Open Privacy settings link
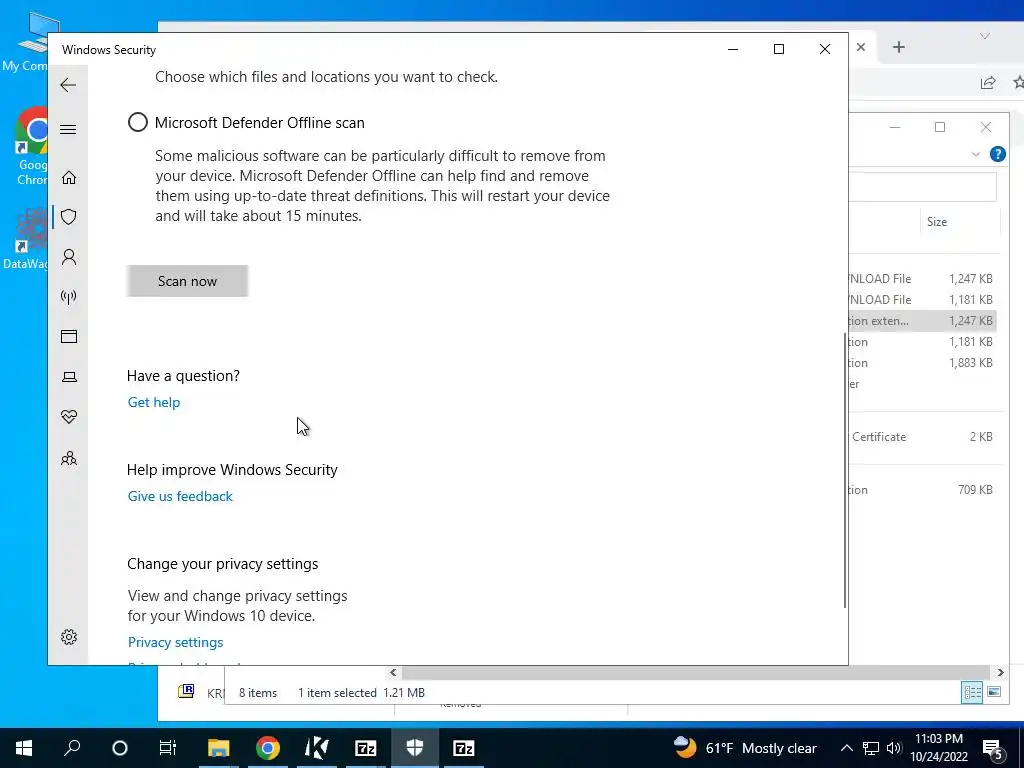 click(x=176, y=642)
